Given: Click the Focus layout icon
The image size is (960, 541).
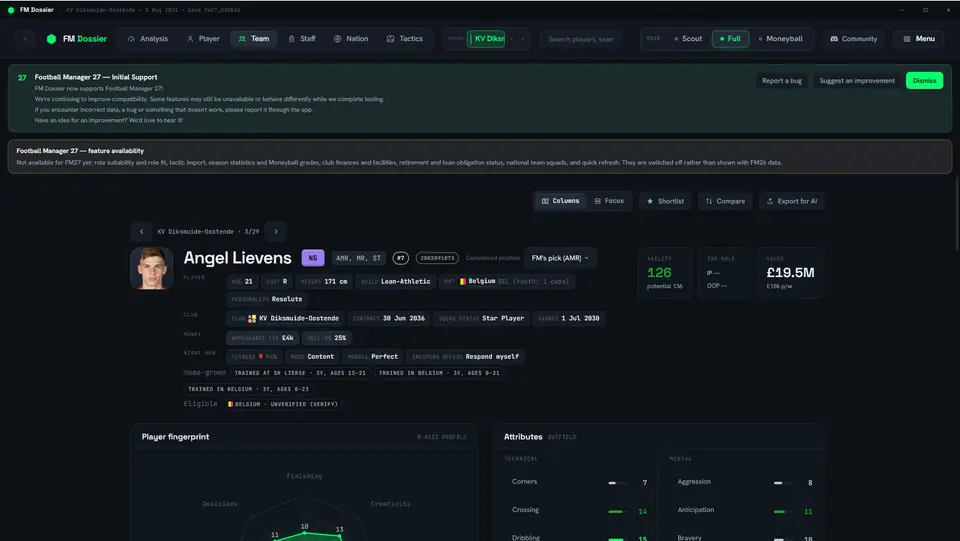Looking at the screenshot, I should click(598, 201).
